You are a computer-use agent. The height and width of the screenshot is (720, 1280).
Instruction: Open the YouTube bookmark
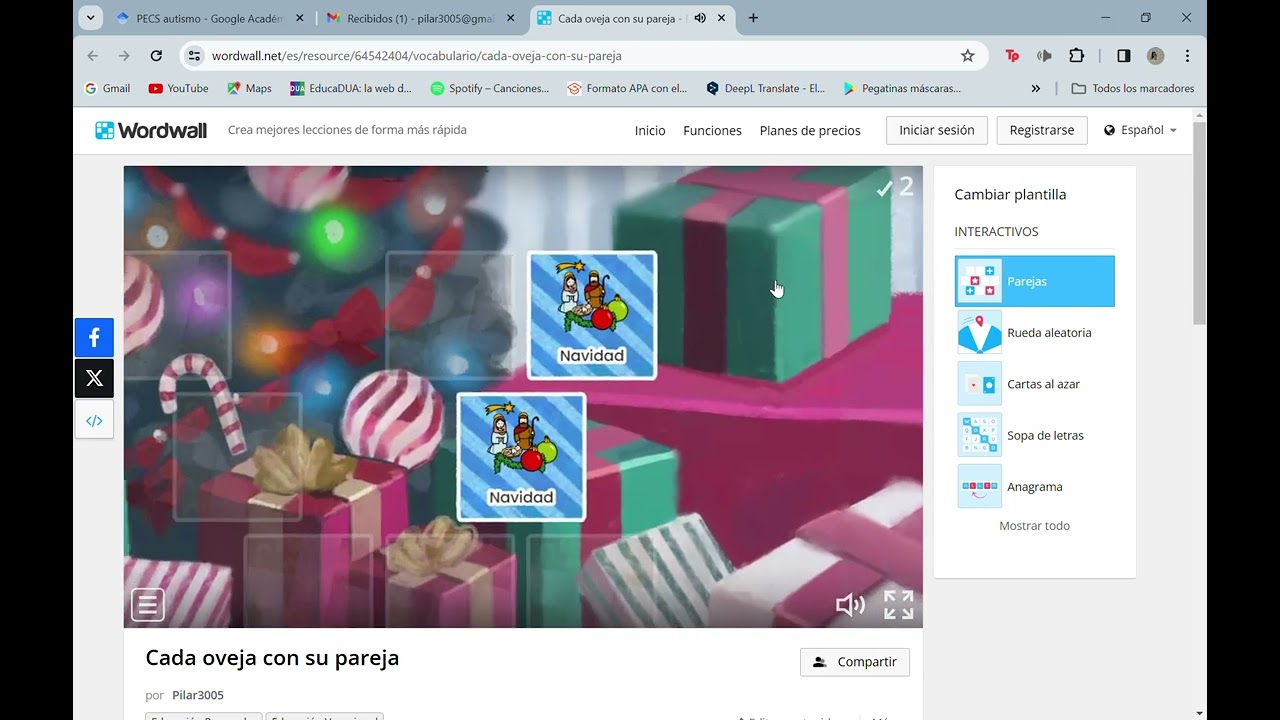178,88
